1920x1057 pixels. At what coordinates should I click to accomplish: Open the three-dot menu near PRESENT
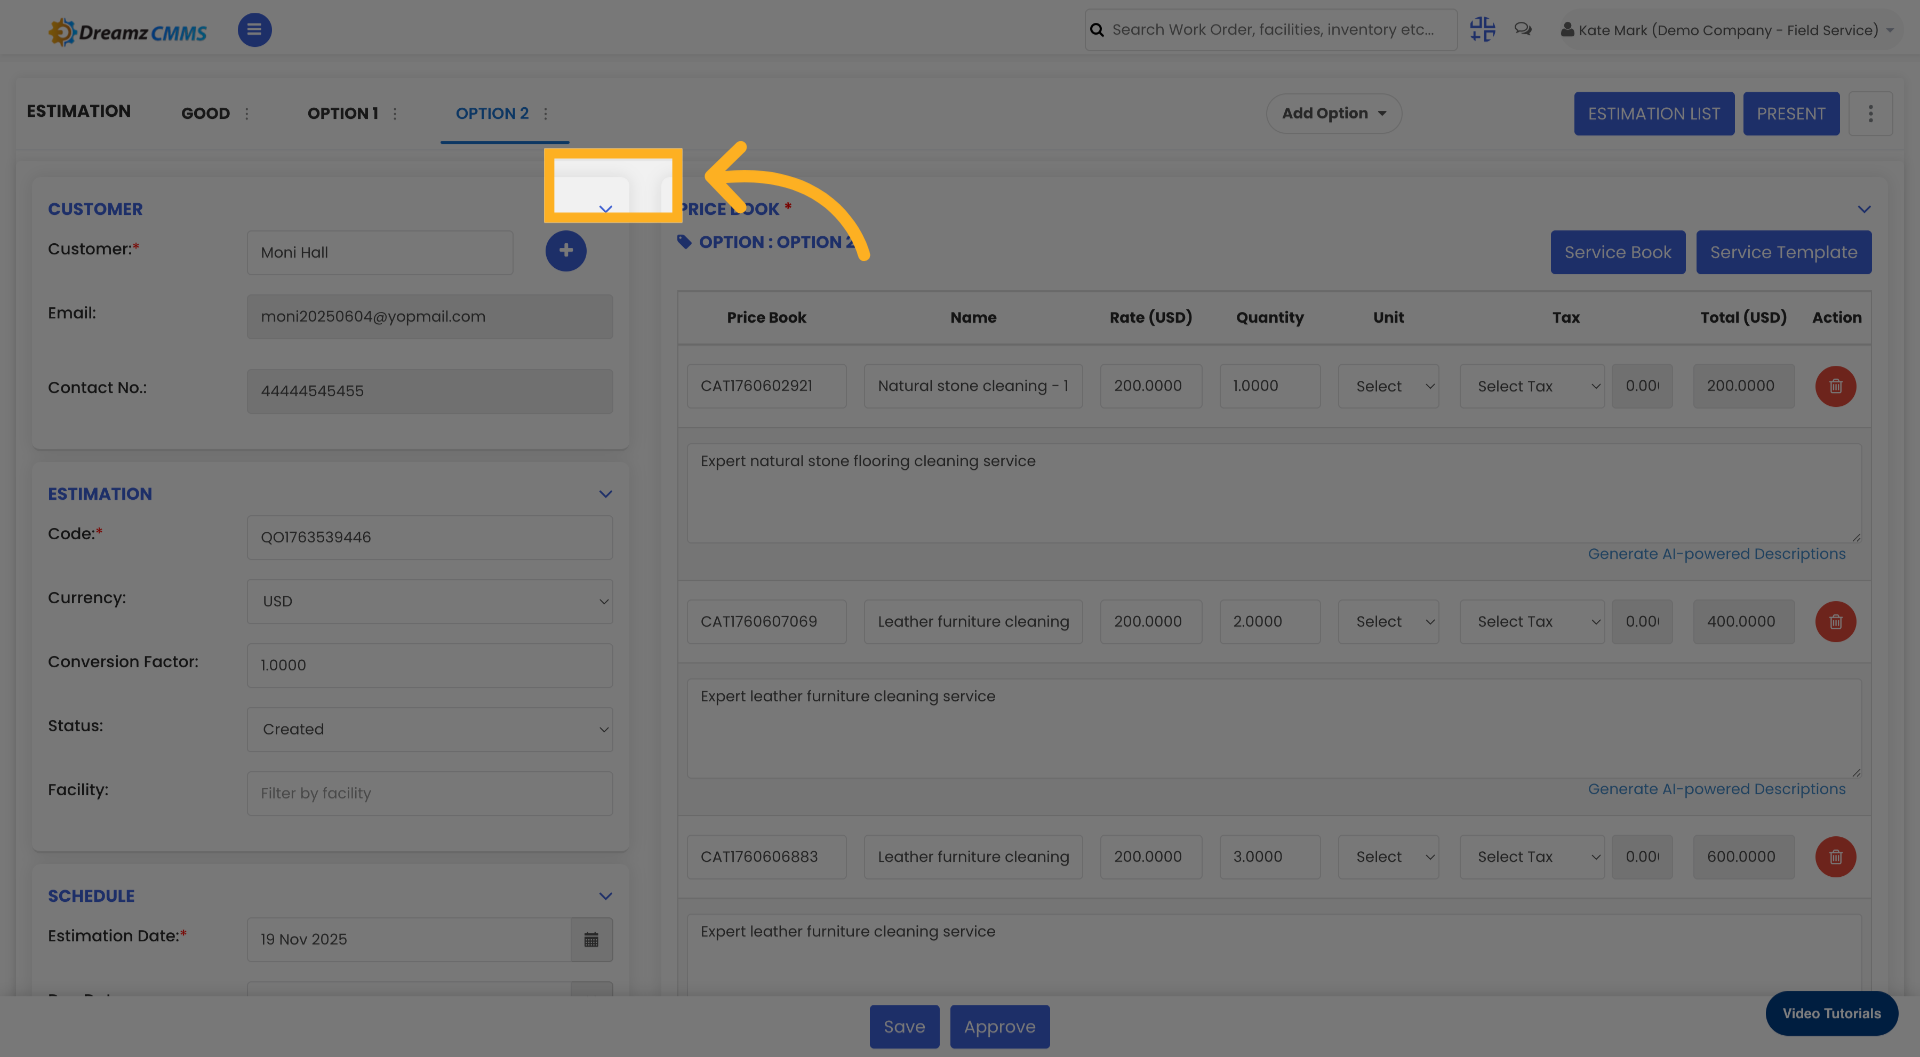pos(1870,113)
